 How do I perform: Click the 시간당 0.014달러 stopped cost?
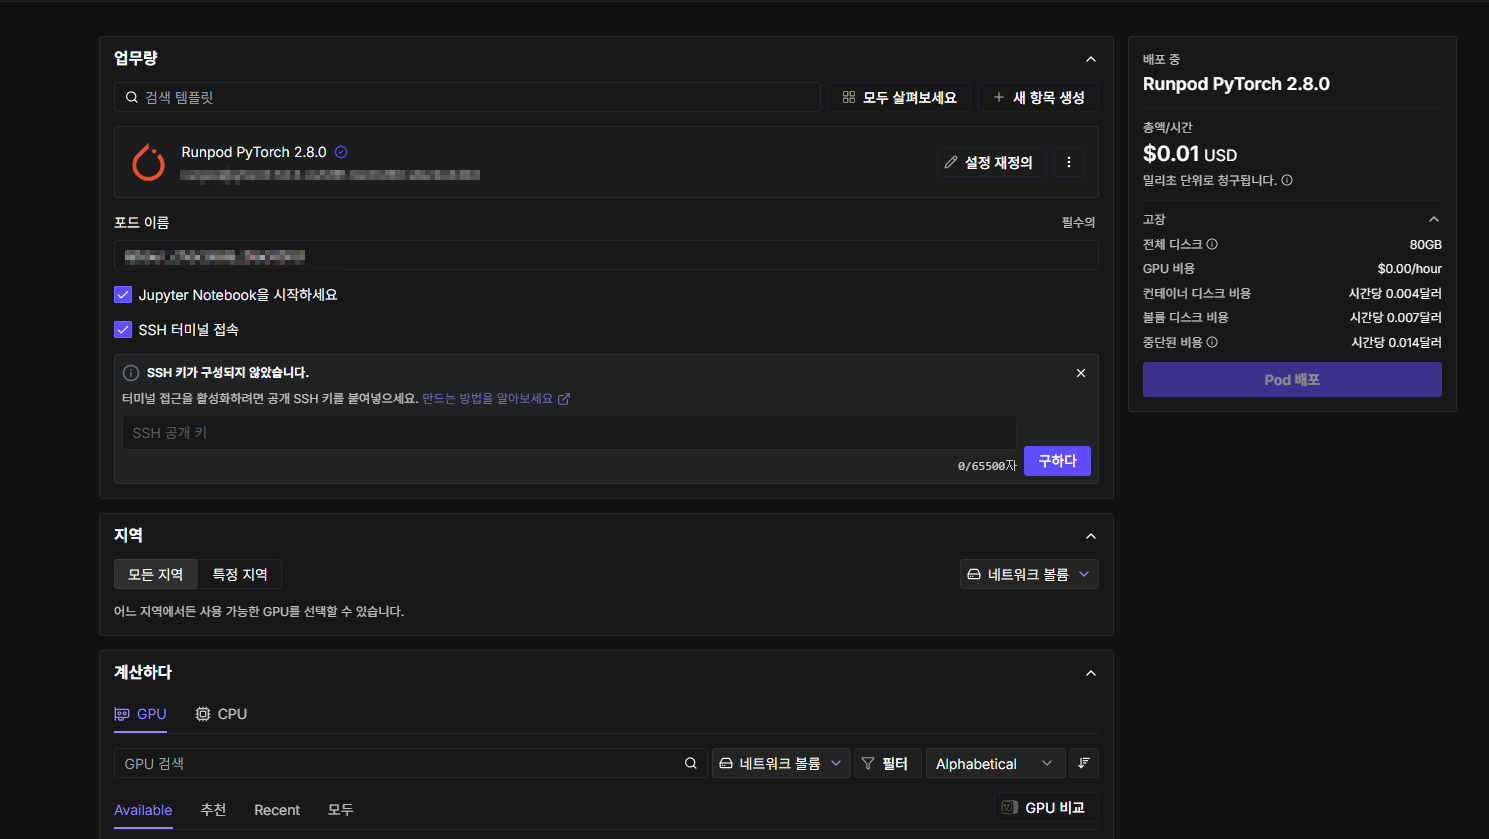click(x=1397, y=342)
